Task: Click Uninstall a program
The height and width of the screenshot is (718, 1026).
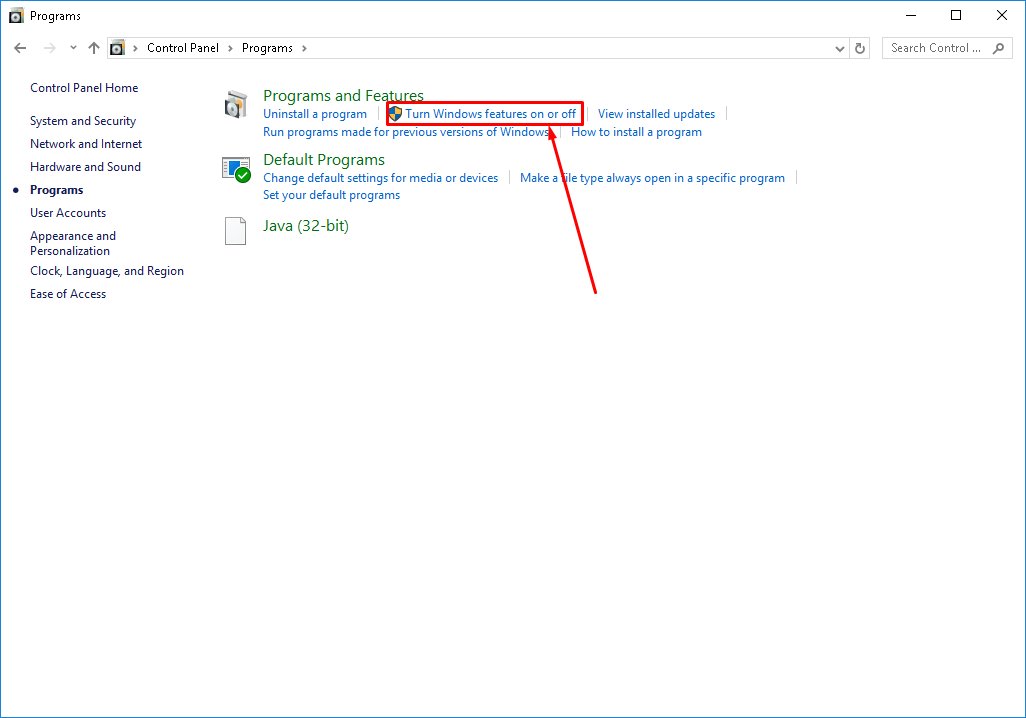Action: 315,114
